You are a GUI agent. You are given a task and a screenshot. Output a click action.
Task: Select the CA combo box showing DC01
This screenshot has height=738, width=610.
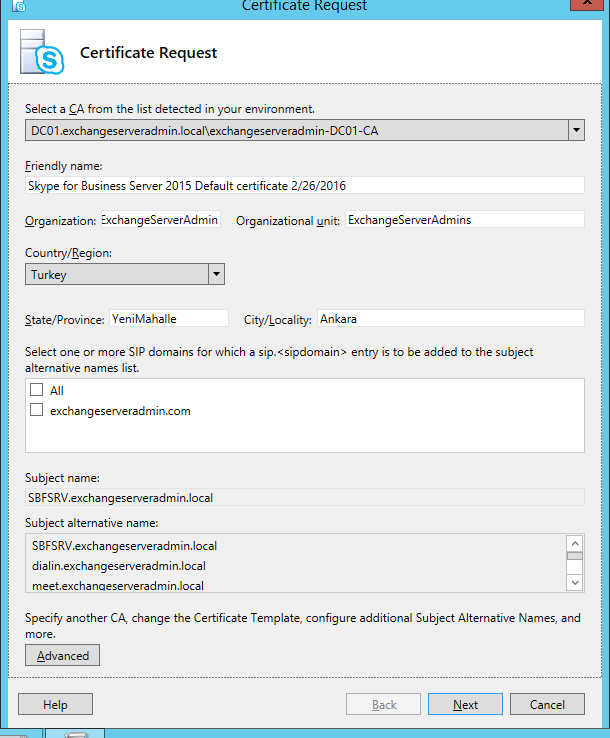[305, 130]
